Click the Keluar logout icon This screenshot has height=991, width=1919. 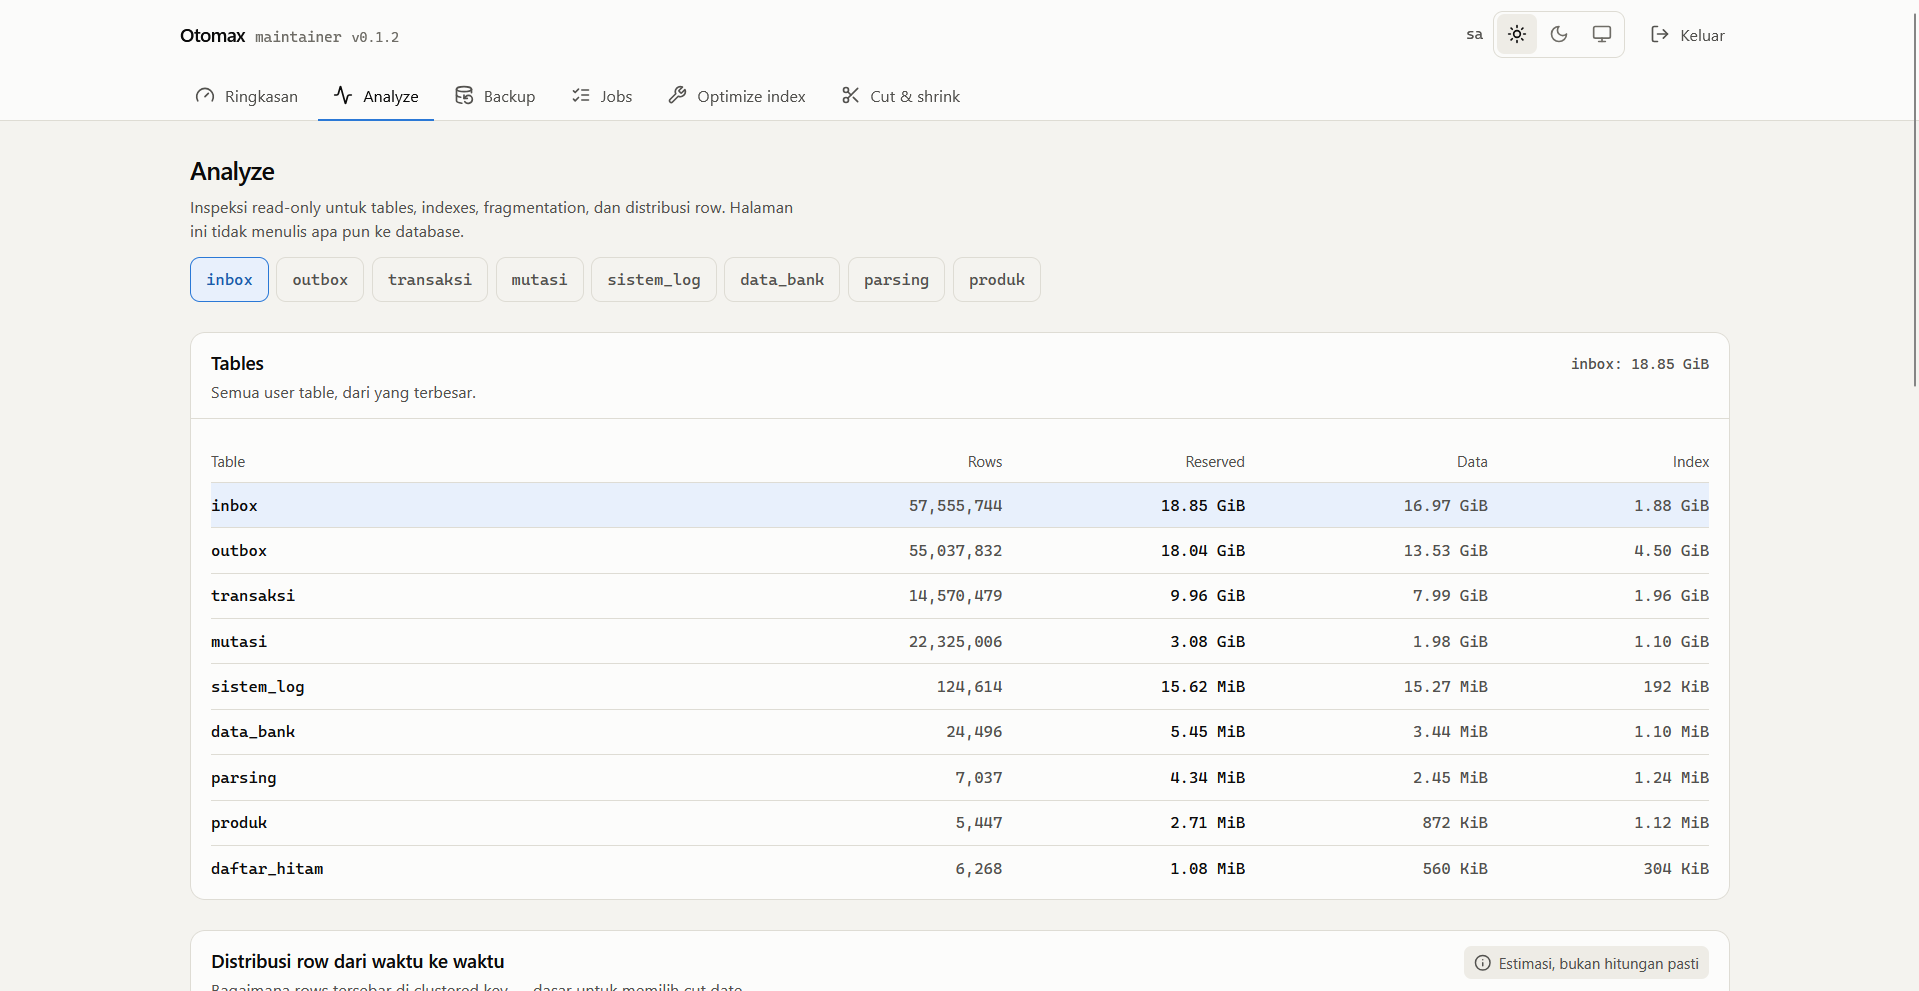(1660, 35)
